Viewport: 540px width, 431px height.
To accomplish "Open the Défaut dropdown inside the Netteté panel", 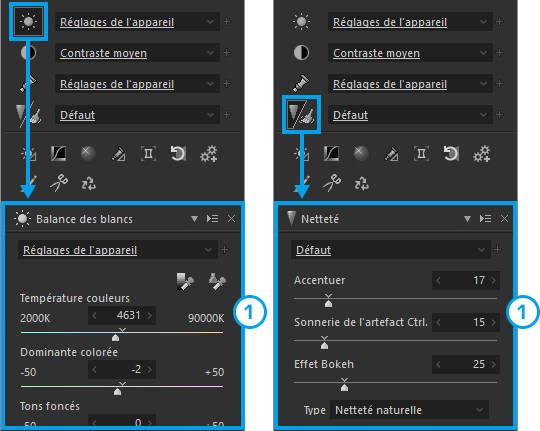I will [x=391, y=250].
